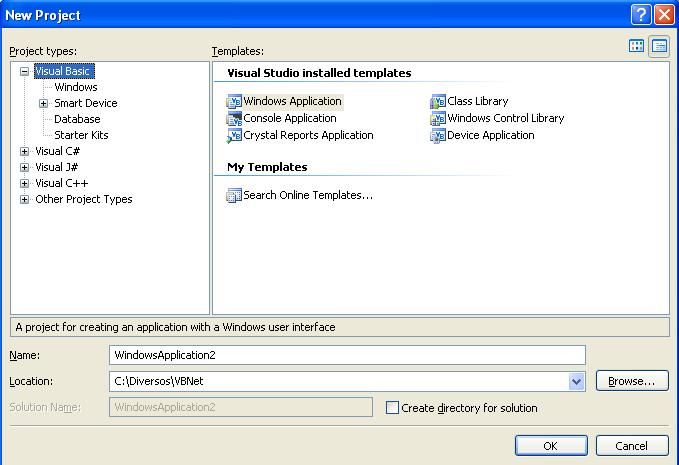Select Starter Kits in project types

pyautogui.click(x=81, y=135)
